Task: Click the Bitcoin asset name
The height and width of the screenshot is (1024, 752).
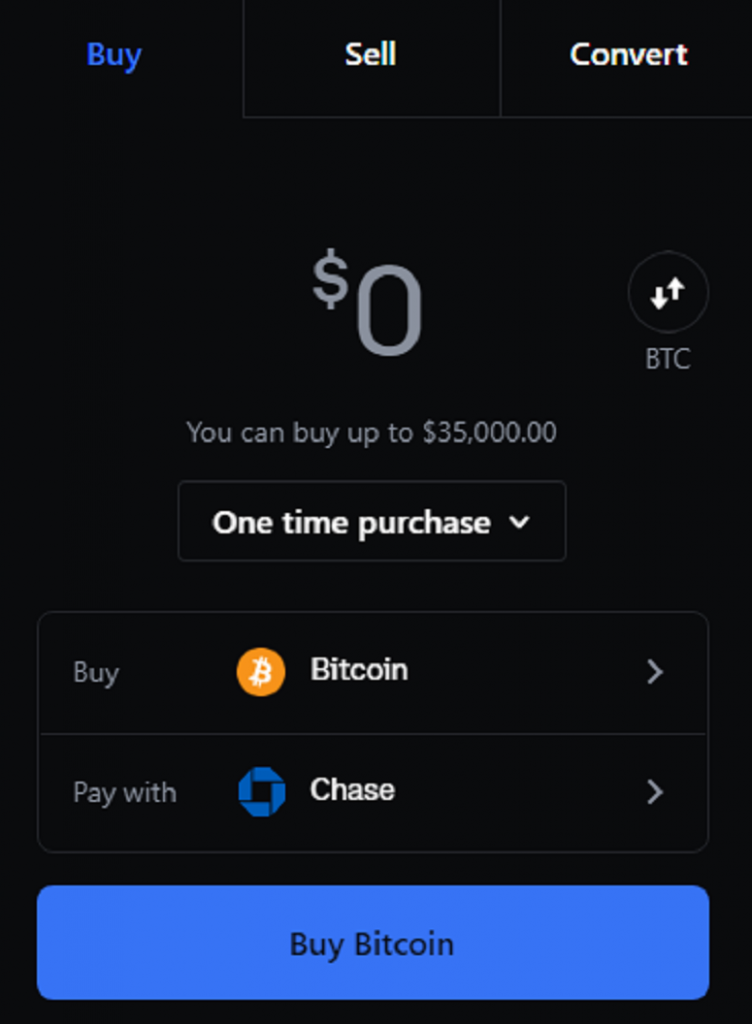Action: 359,670
